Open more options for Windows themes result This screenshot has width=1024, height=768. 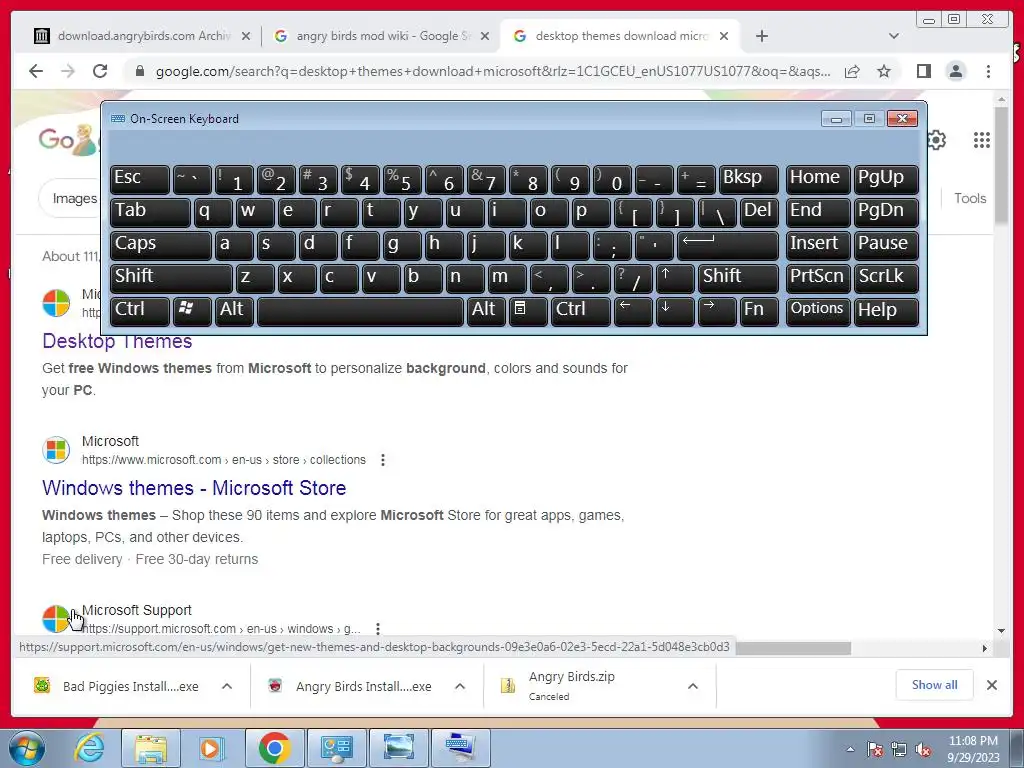(383, 460)
